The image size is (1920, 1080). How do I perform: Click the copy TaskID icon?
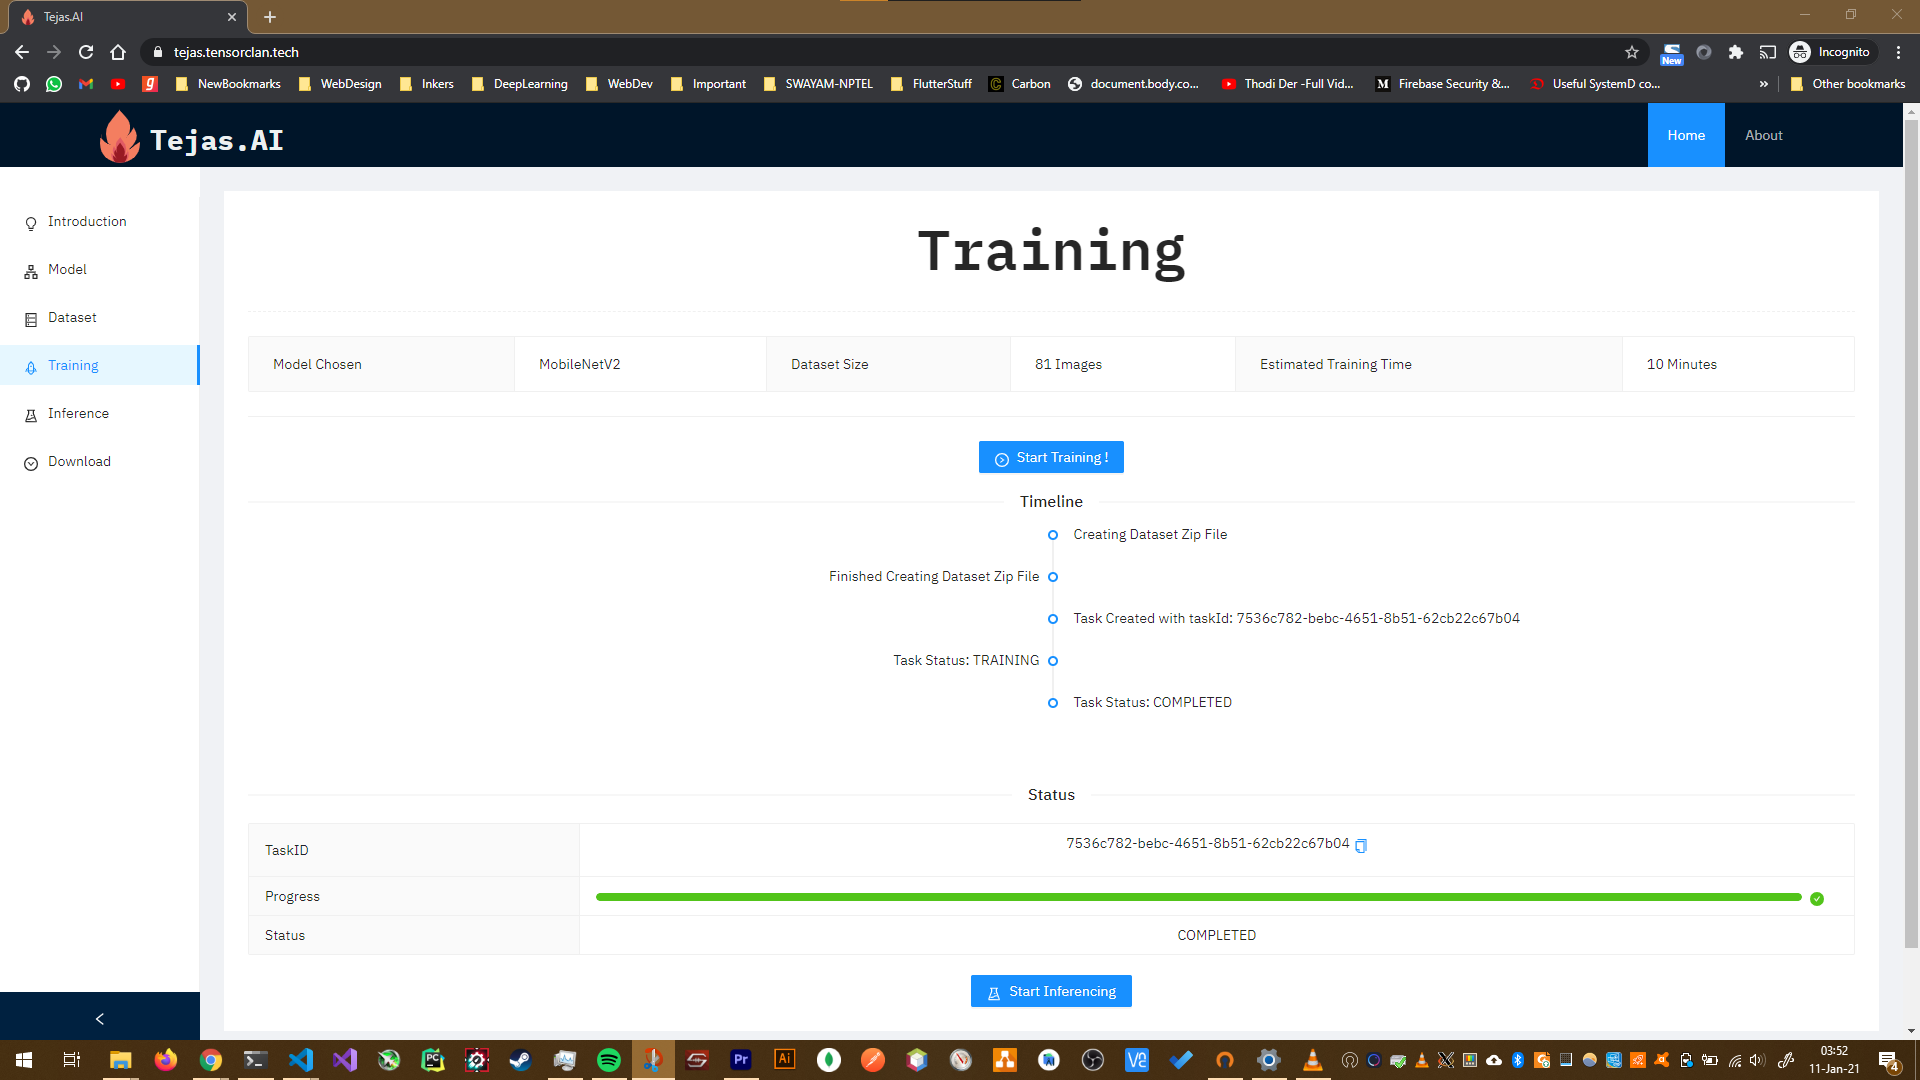(1361, 845)
